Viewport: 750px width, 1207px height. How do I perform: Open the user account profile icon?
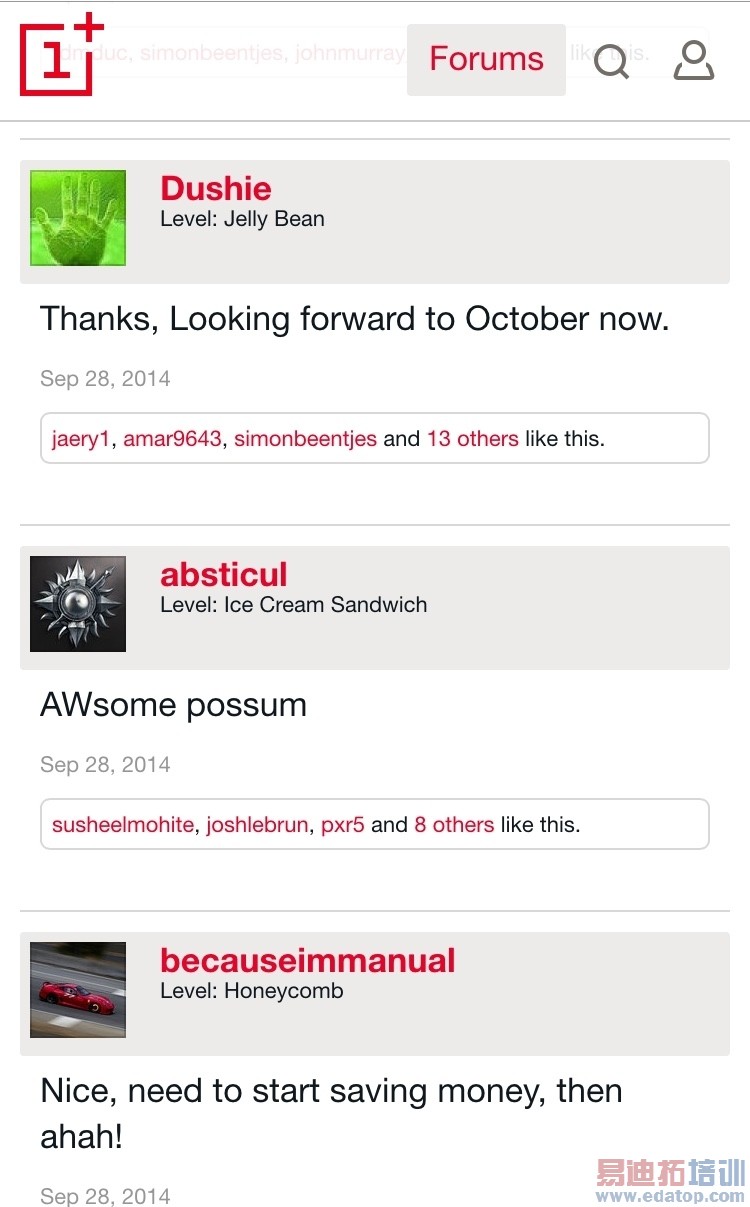693,60
